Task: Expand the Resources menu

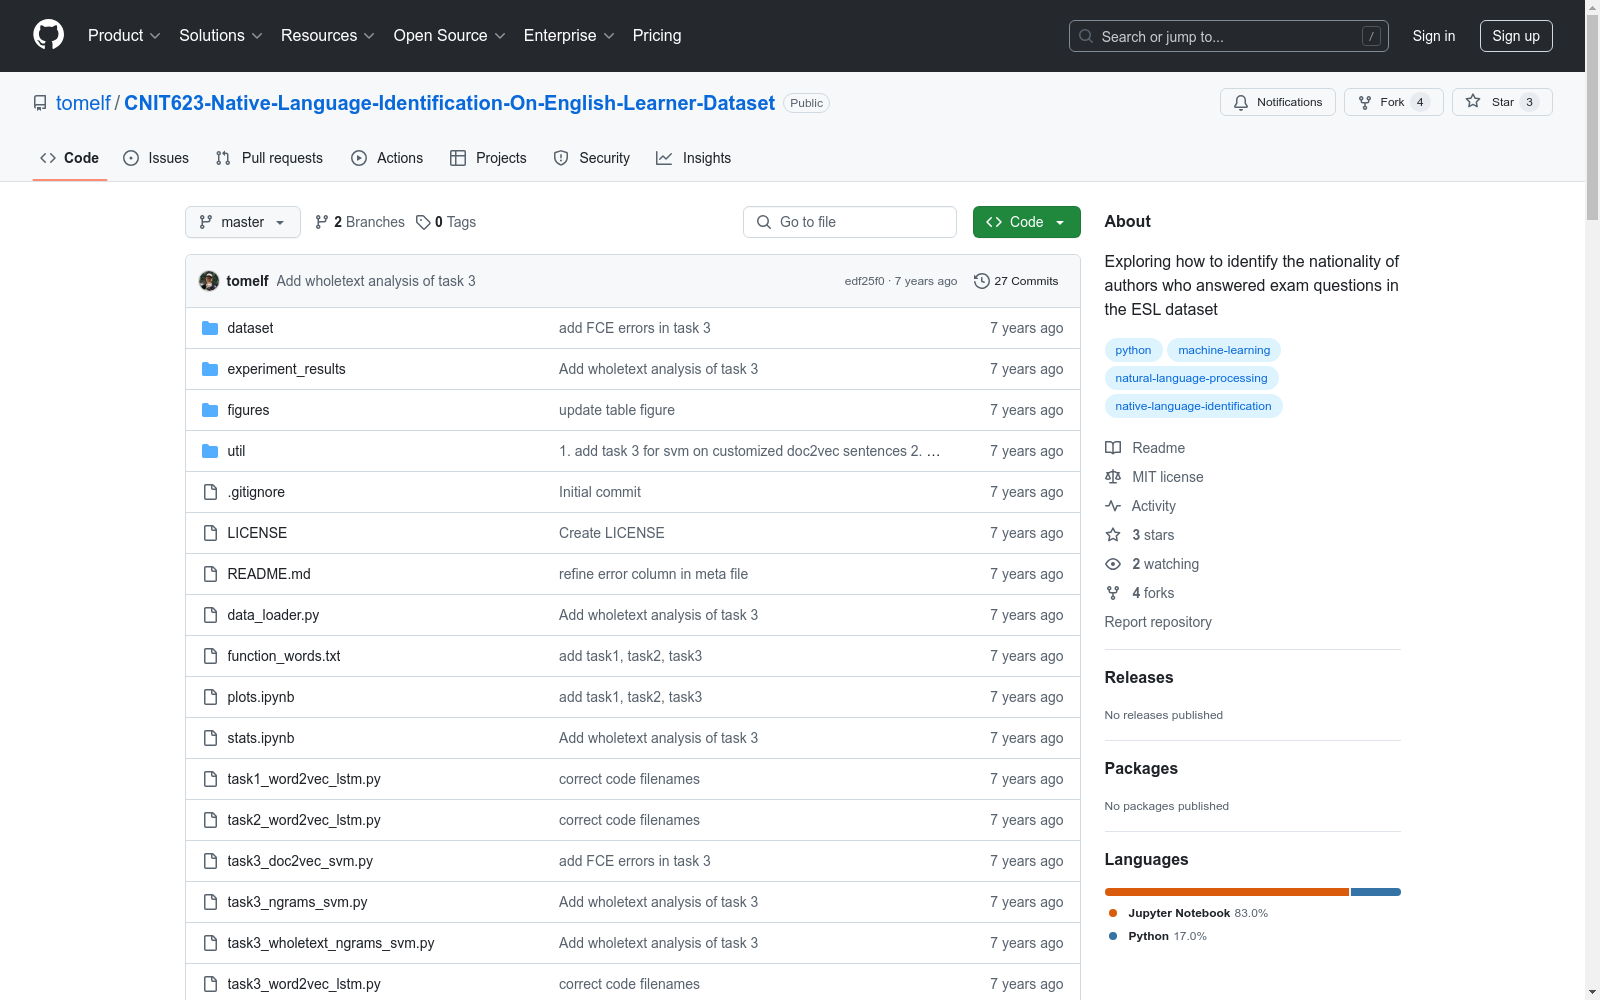Action: click(328, 35)
